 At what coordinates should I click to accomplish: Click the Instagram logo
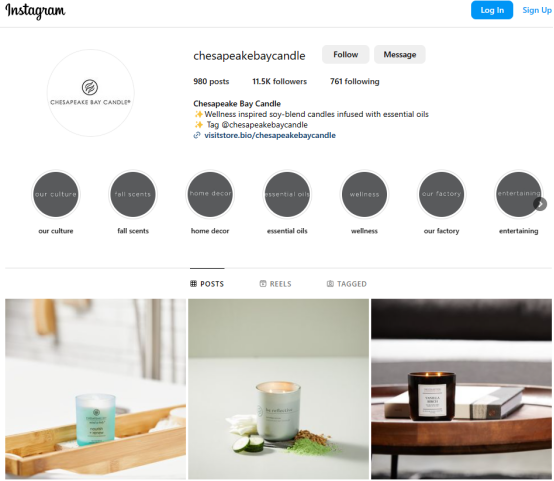tap(35, 11)
